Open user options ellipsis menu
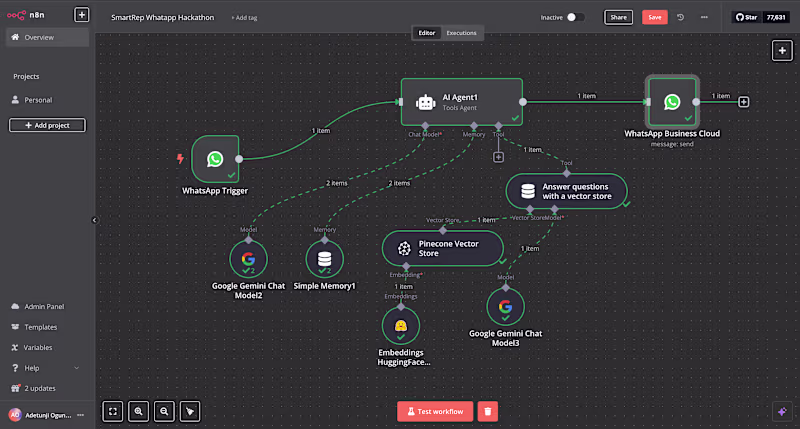 point(81,415)
